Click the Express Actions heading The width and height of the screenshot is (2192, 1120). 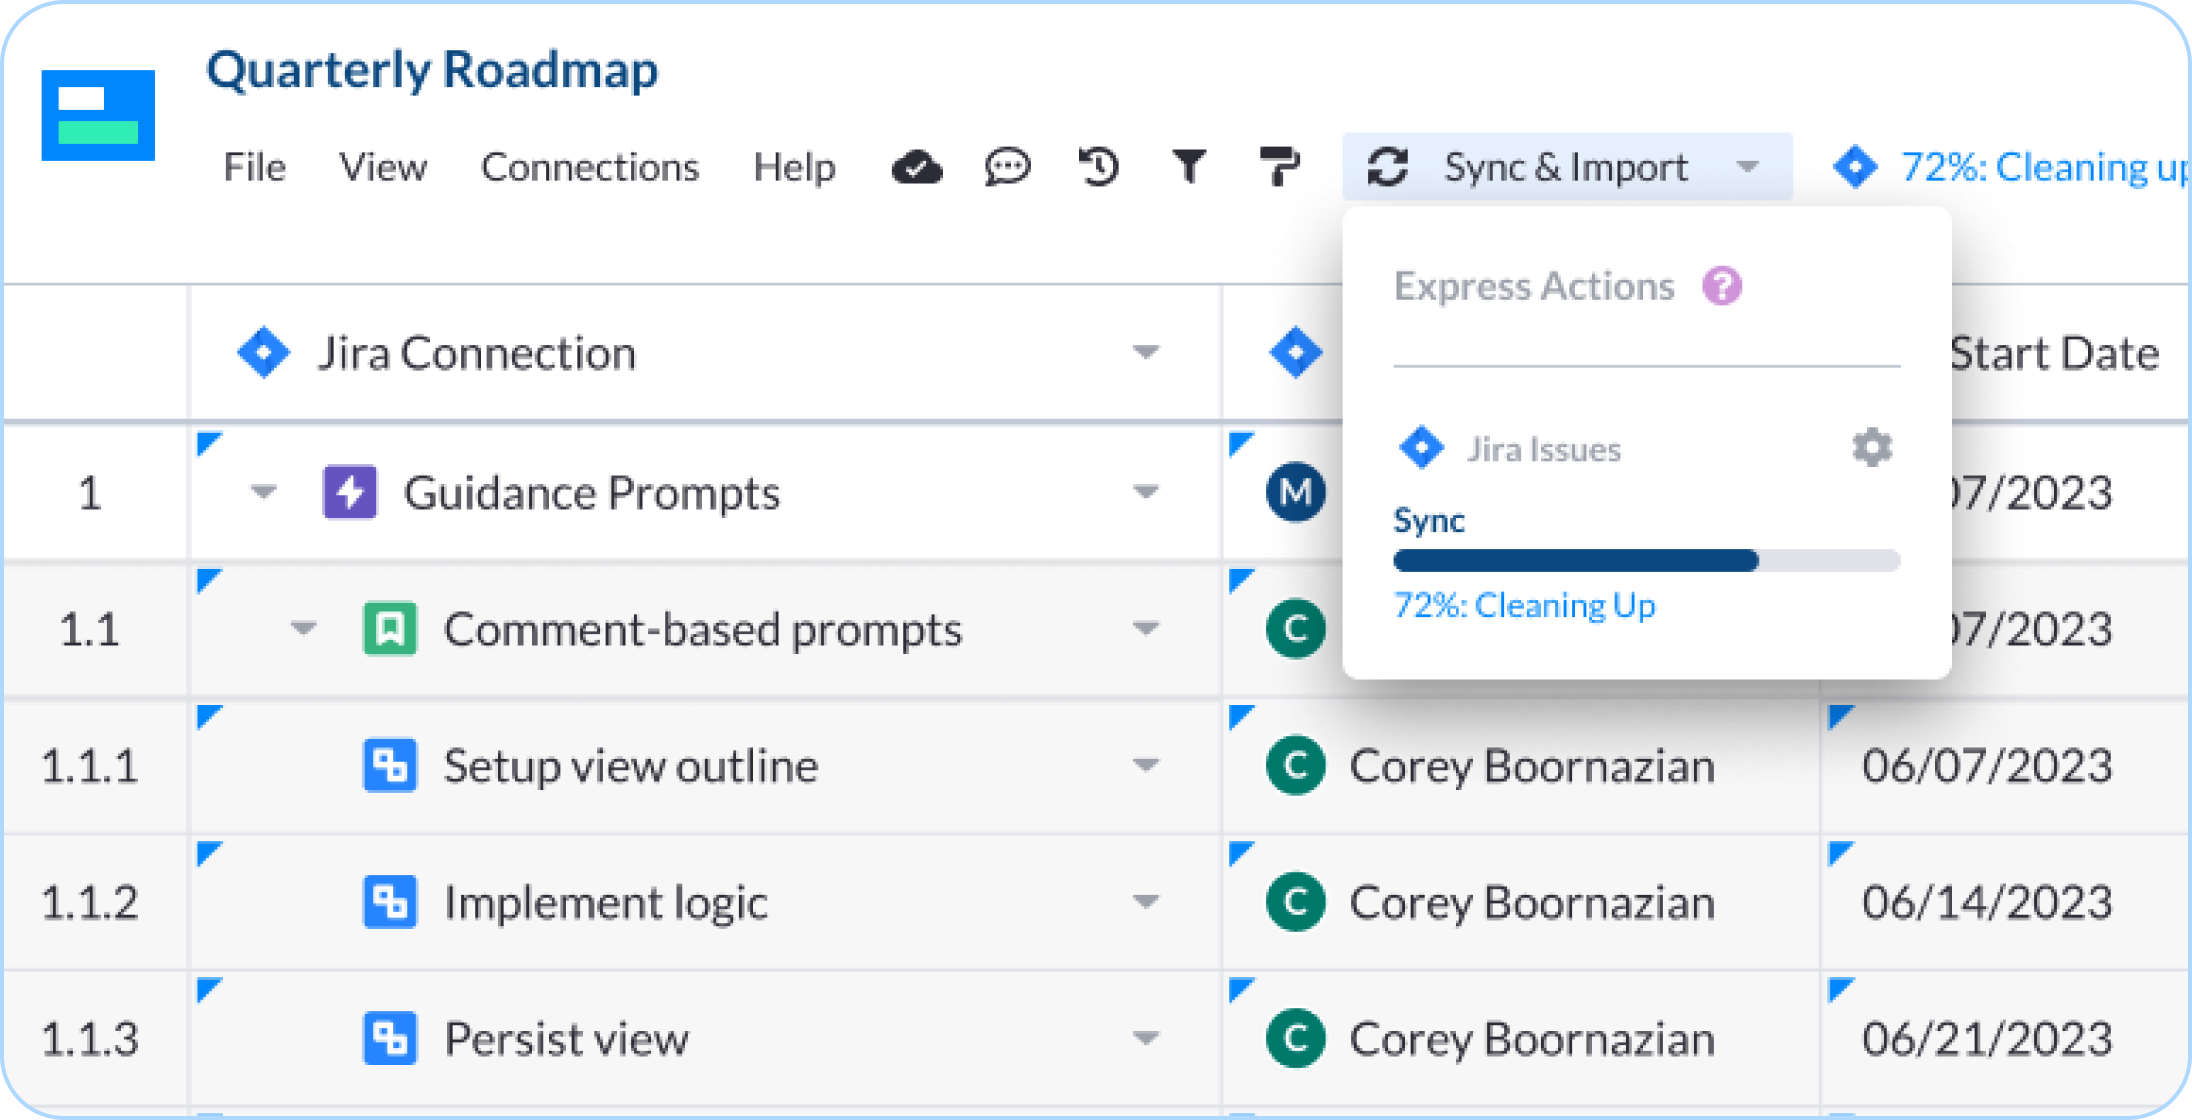tap(1534, 287)
